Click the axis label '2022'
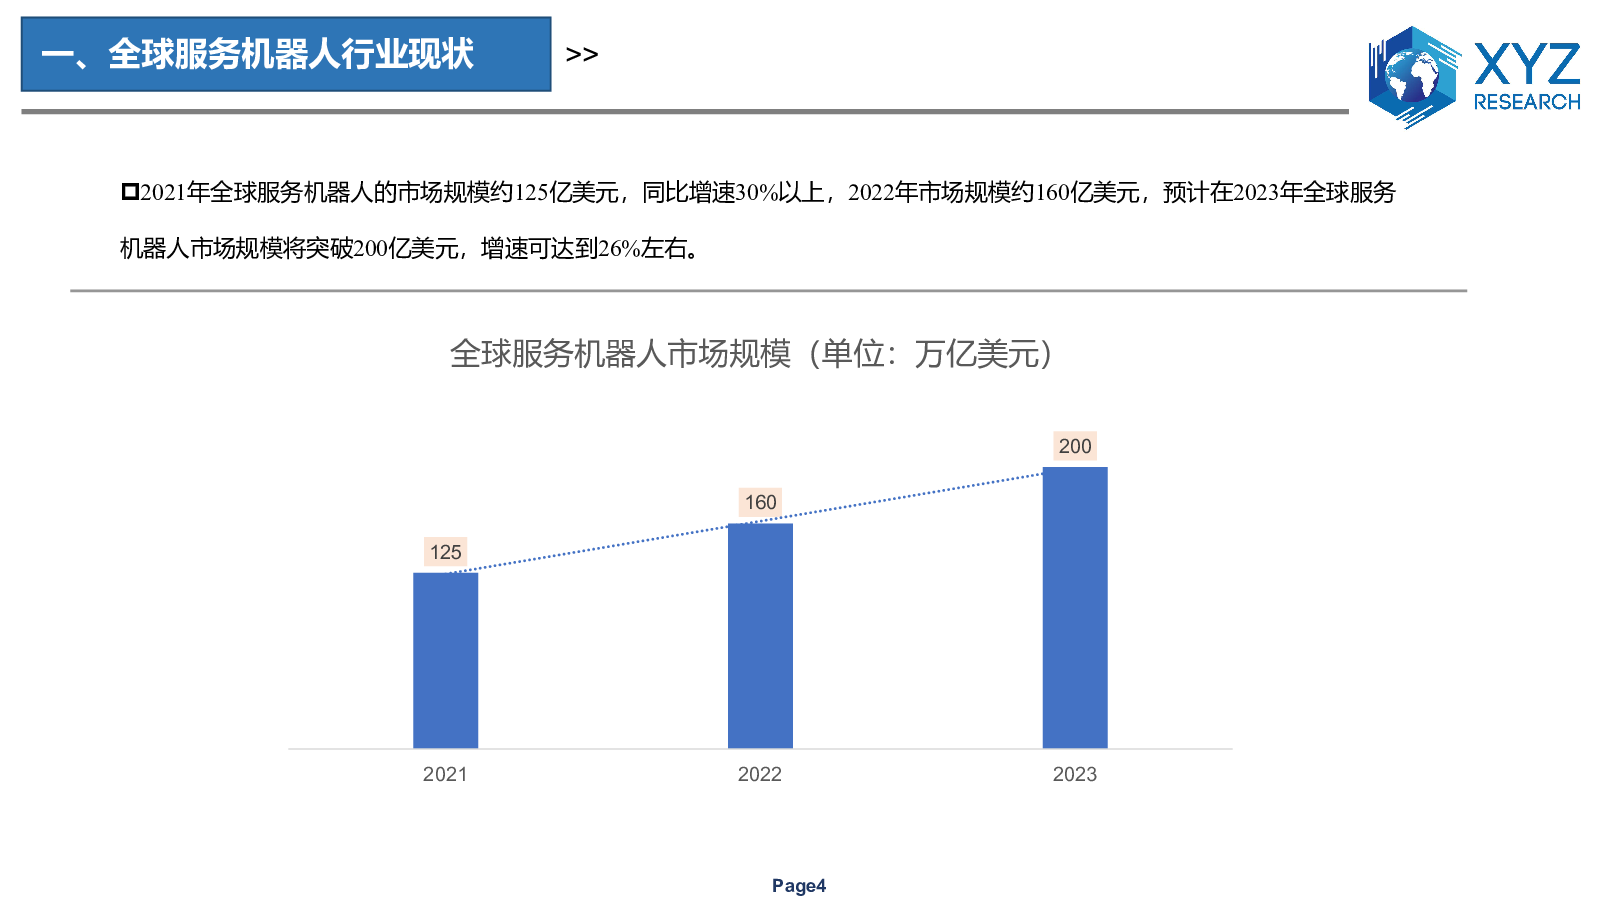 click(x=760, y=774)
